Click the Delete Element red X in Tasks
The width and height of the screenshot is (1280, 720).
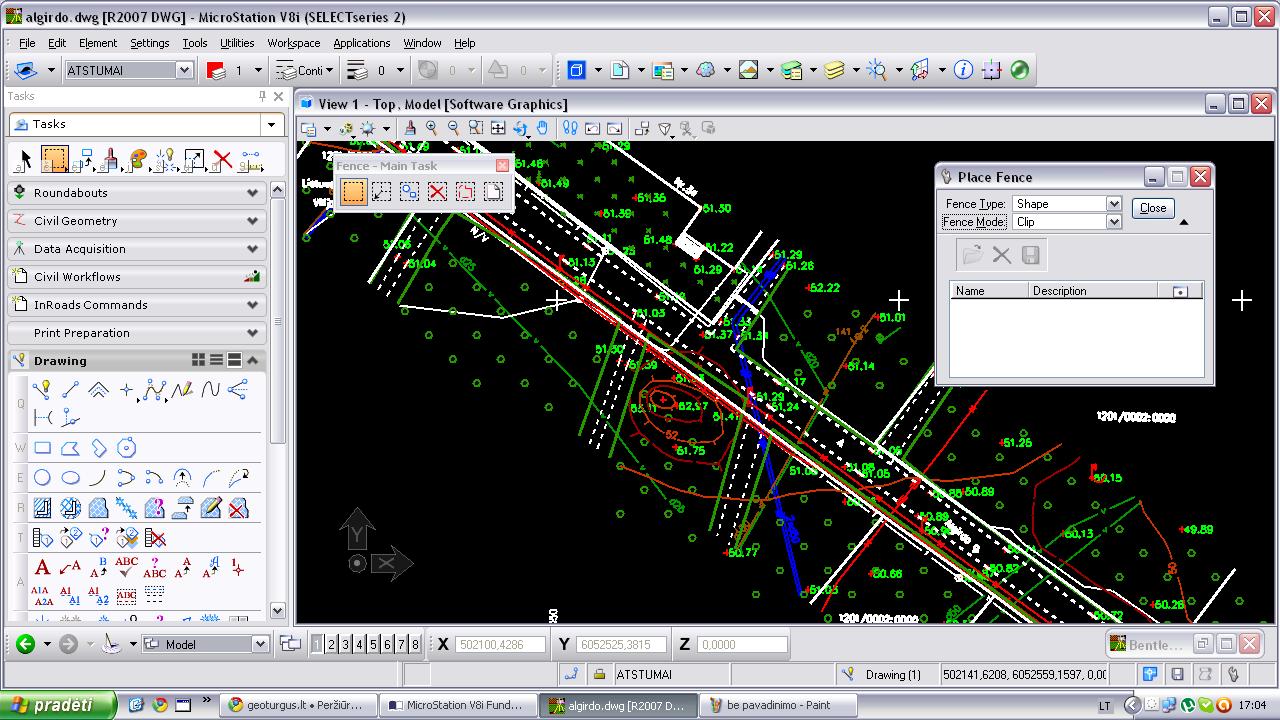(x=223, y=159)
